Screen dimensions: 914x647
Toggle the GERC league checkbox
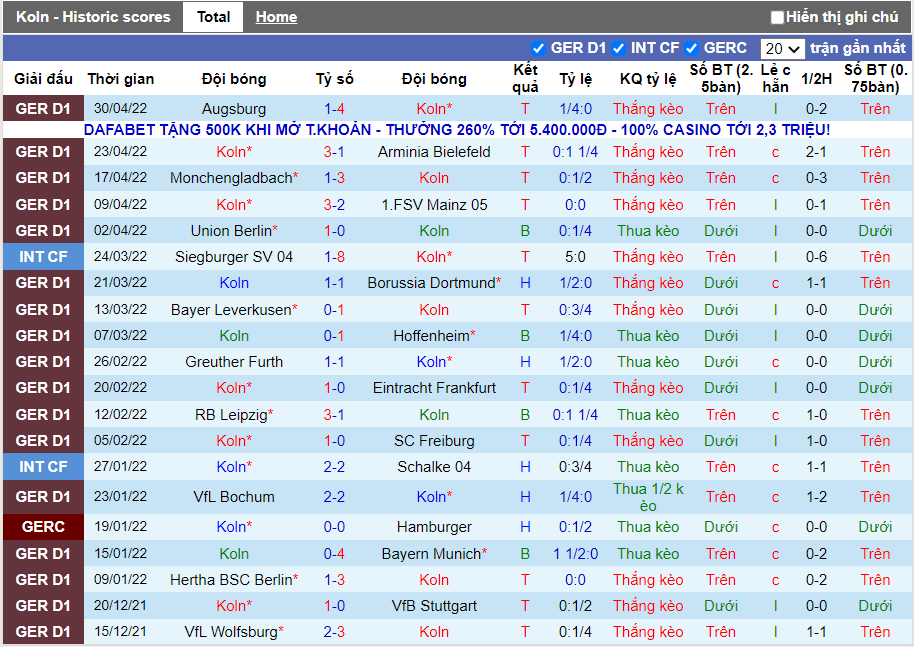[x=691, y=48]
